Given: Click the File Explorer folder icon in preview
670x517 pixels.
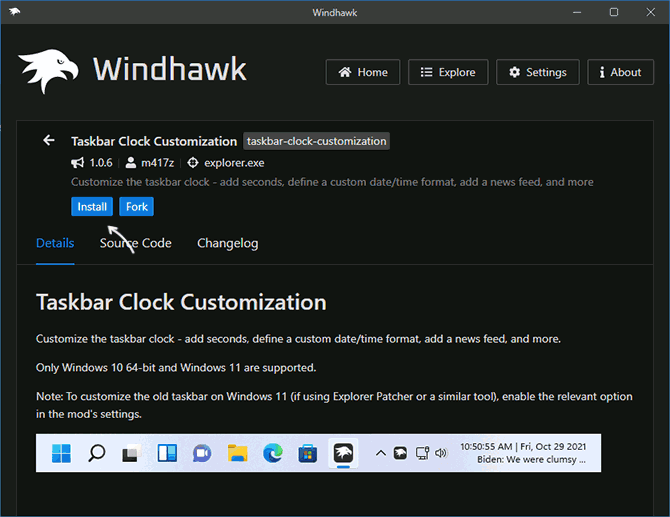Looking at the screenshot, I should point(238,453).
